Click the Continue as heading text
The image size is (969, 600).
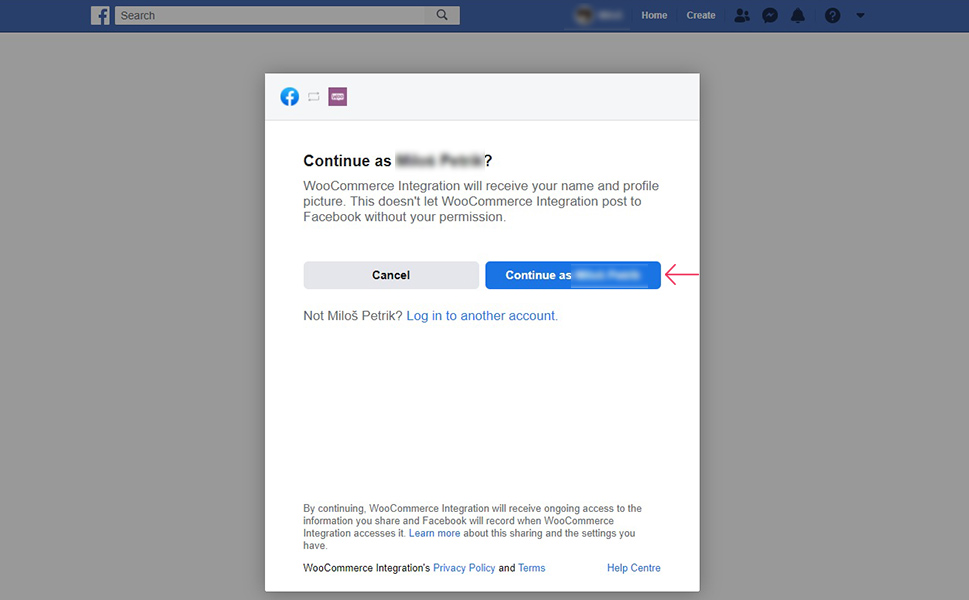point(397,161)
